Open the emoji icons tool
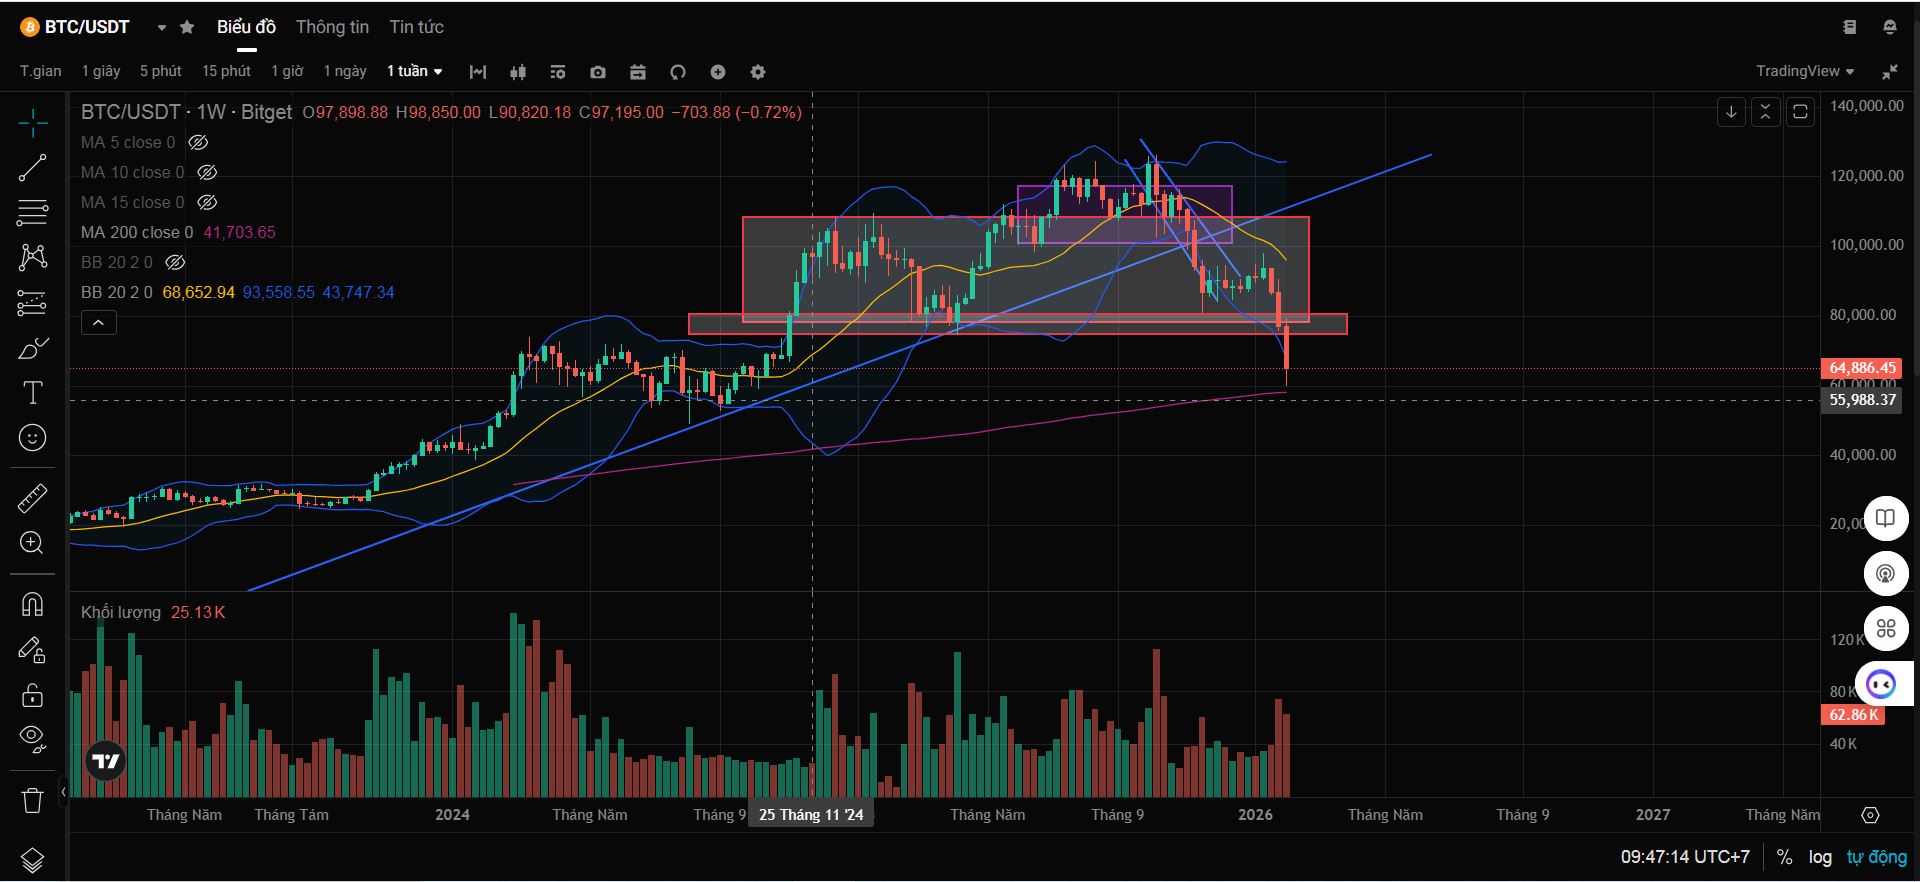Screen dimensions: 1920x882 coord(32,438)
